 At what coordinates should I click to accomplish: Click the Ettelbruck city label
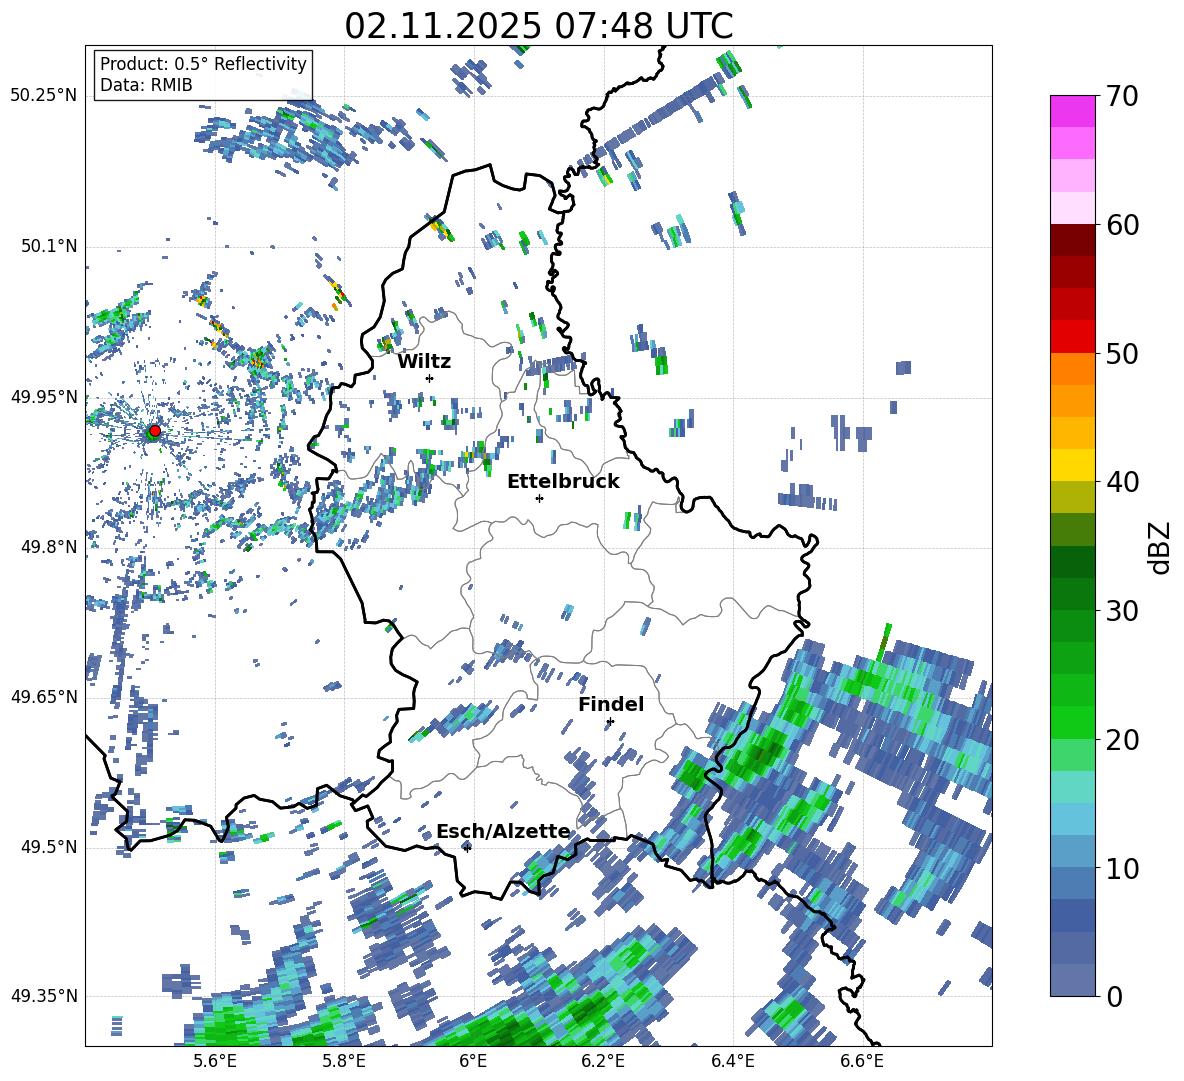(563, 482)
